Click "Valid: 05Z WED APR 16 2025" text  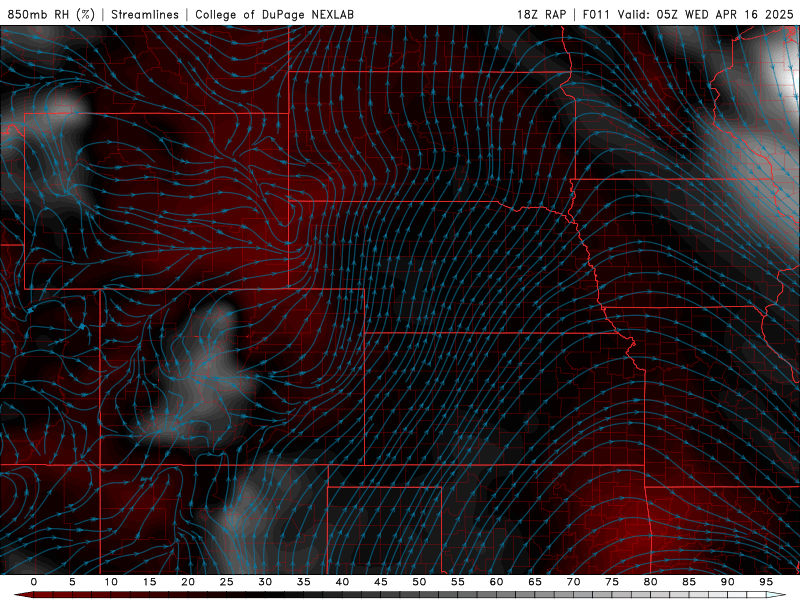click(706, 14)
